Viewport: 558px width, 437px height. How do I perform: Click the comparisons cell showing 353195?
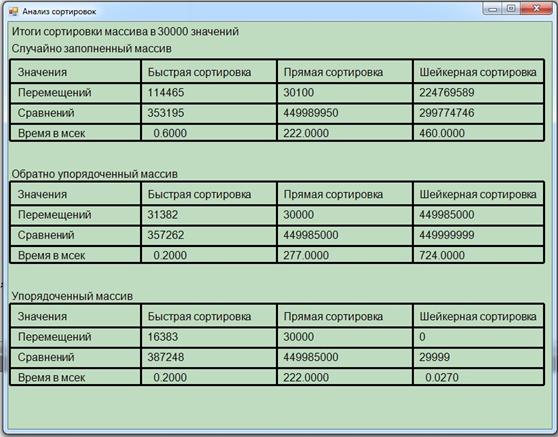(209, 113)
